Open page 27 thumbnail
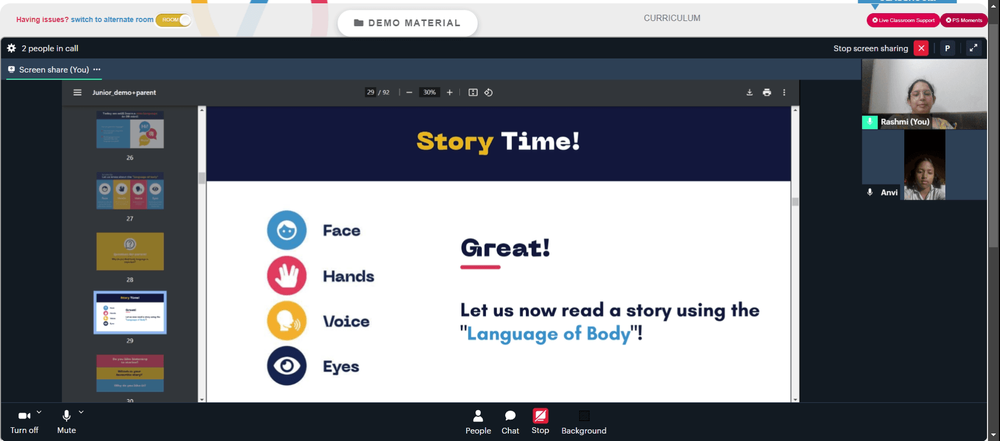The height and width of the screenshot is (441, 1000). [130, 191]
